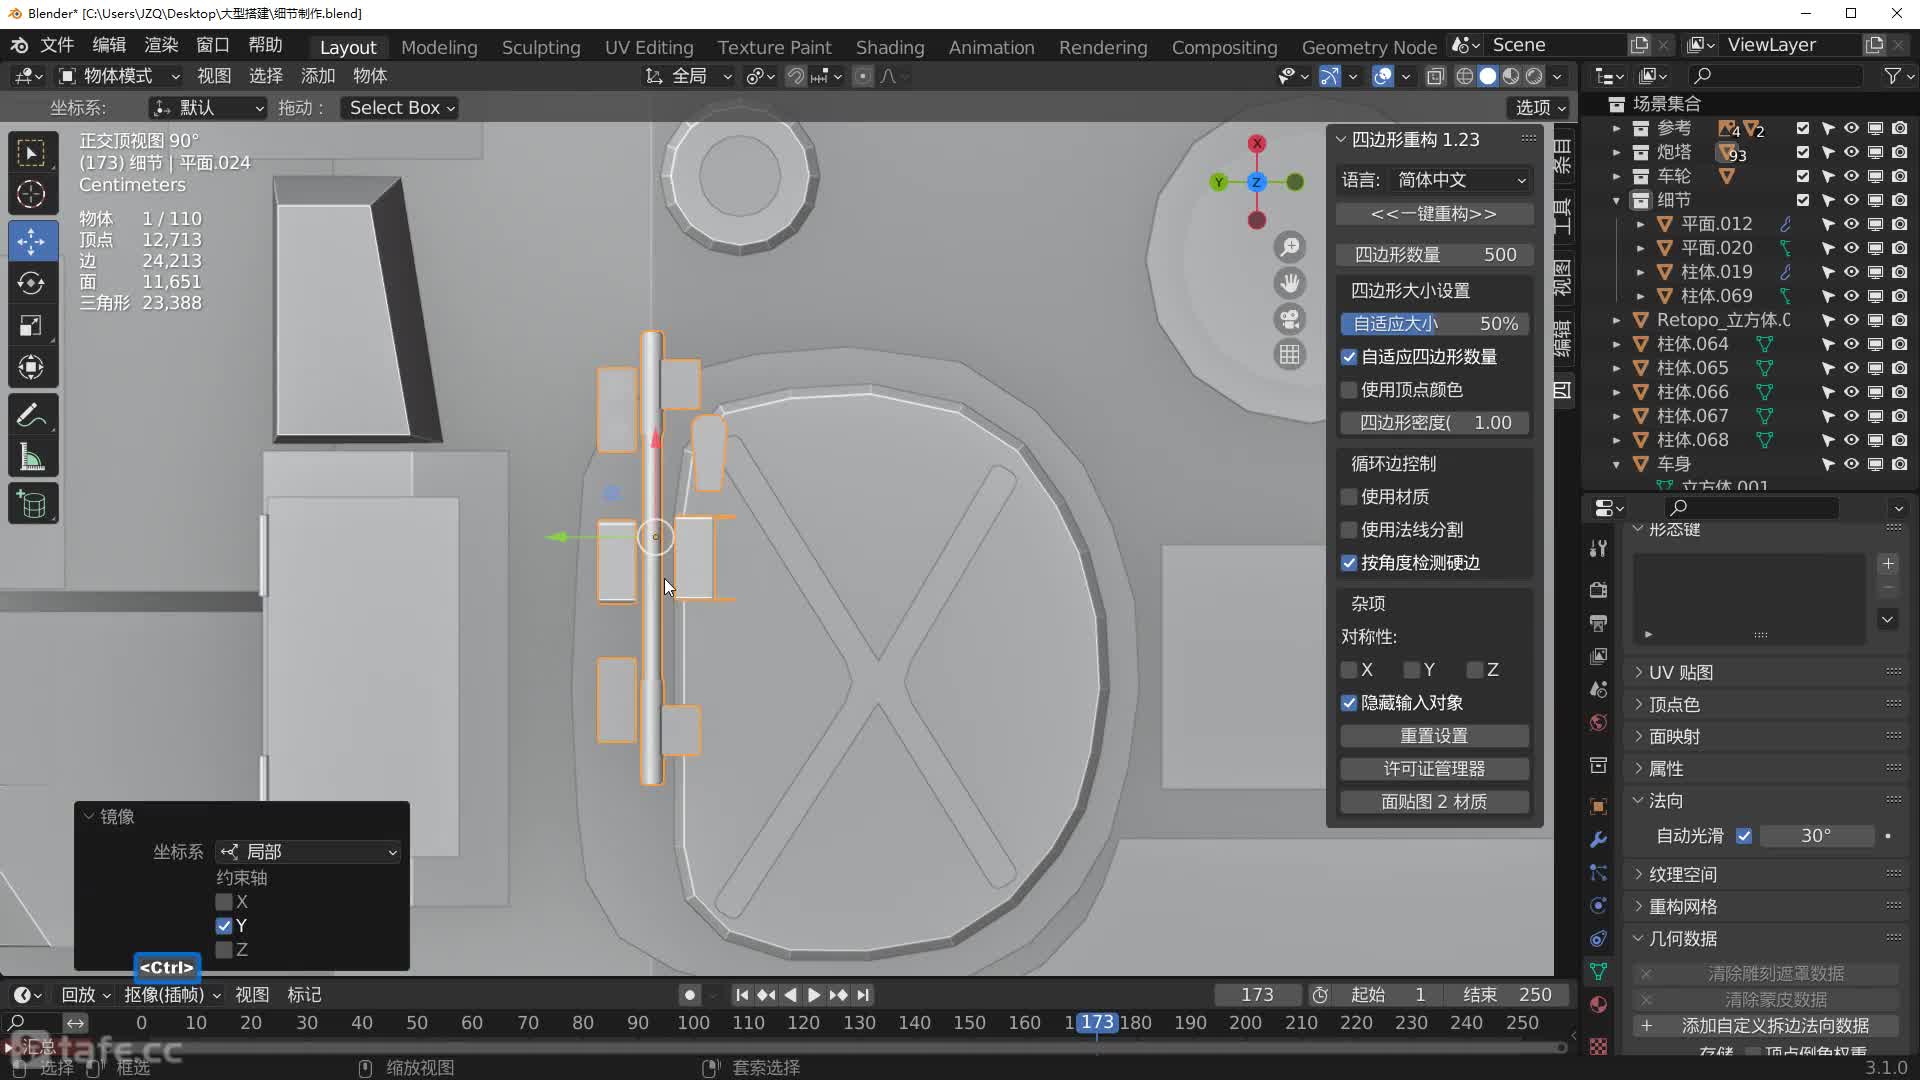Toggle camera view in viewport
The width and height of the screenshot is (1920, 1080).
[x=1290, y=319]
